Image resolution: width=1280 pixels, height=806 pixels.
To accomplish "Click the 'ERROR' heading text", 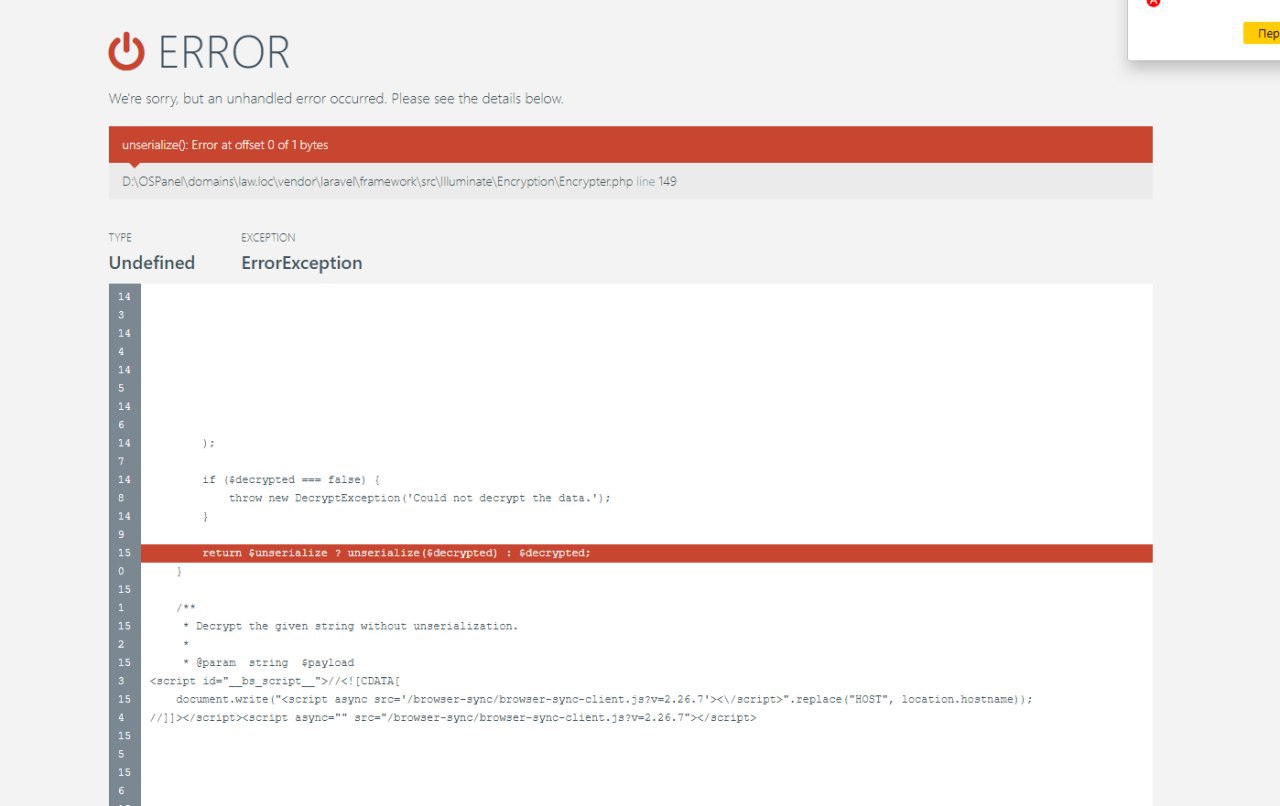I will click(224, 52).
